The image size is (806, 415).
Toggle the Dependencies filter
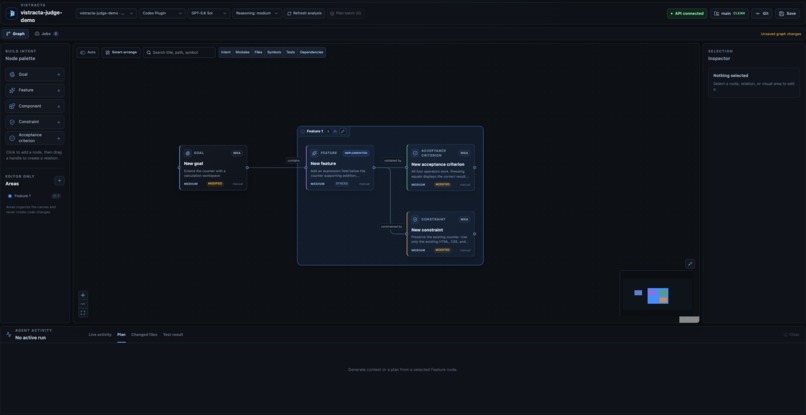coord(312,52)
